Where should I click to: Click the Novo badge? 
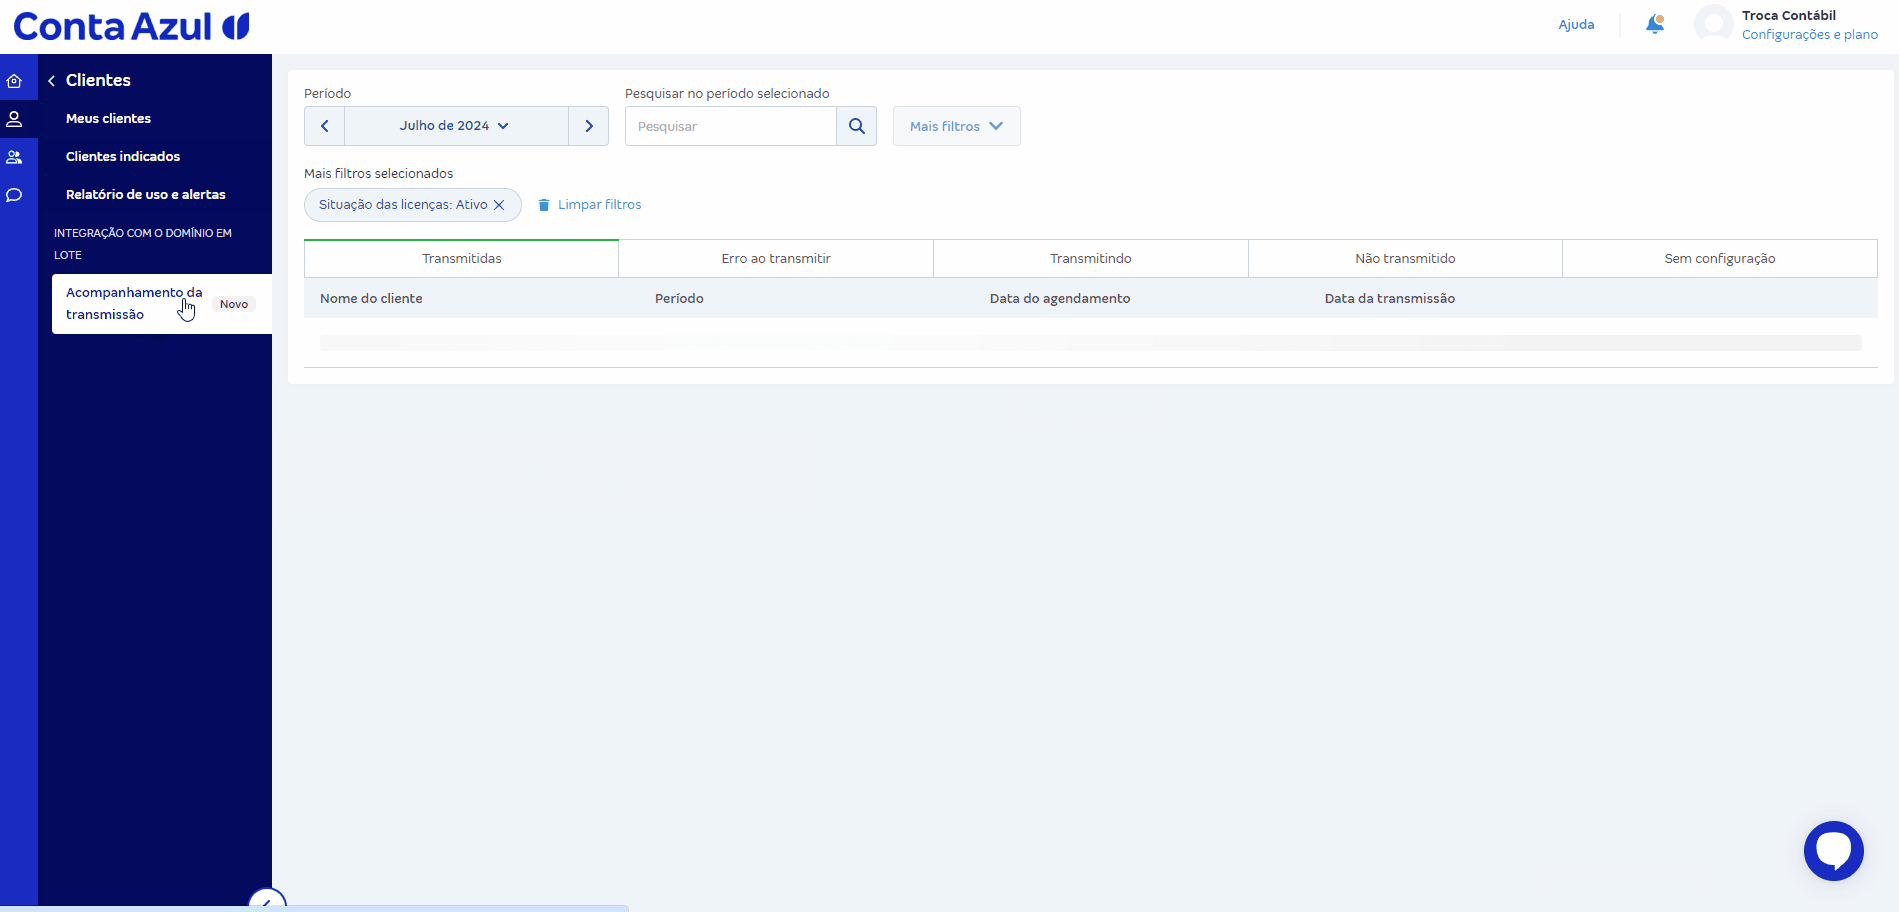pyautogui.click(x=234, y=304)
